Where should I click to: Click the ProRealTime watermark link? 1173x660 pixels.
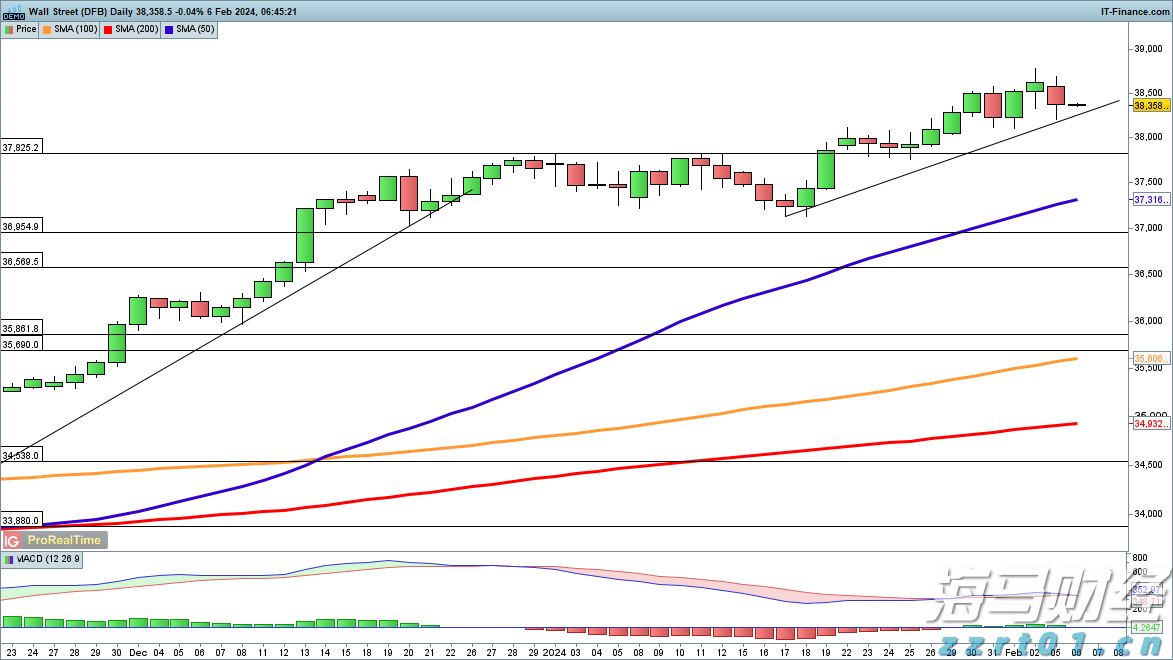point(64,540)
